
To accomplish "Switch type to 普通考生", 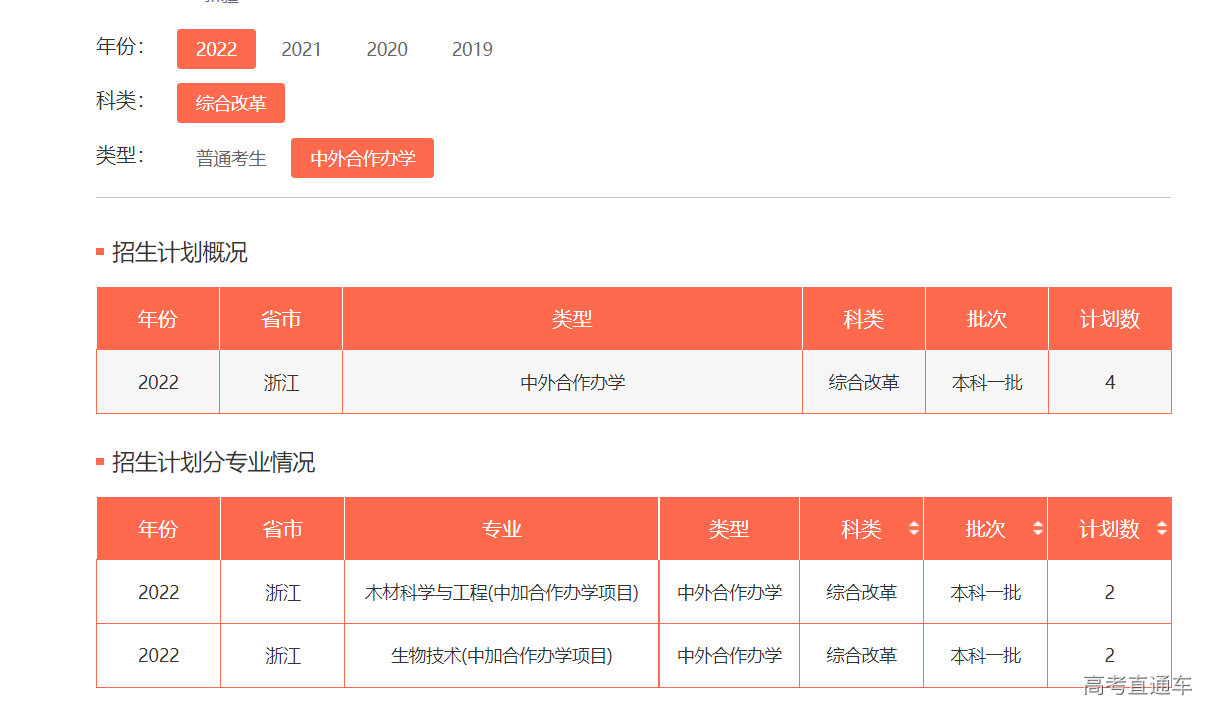I will (x=231, y=157).
